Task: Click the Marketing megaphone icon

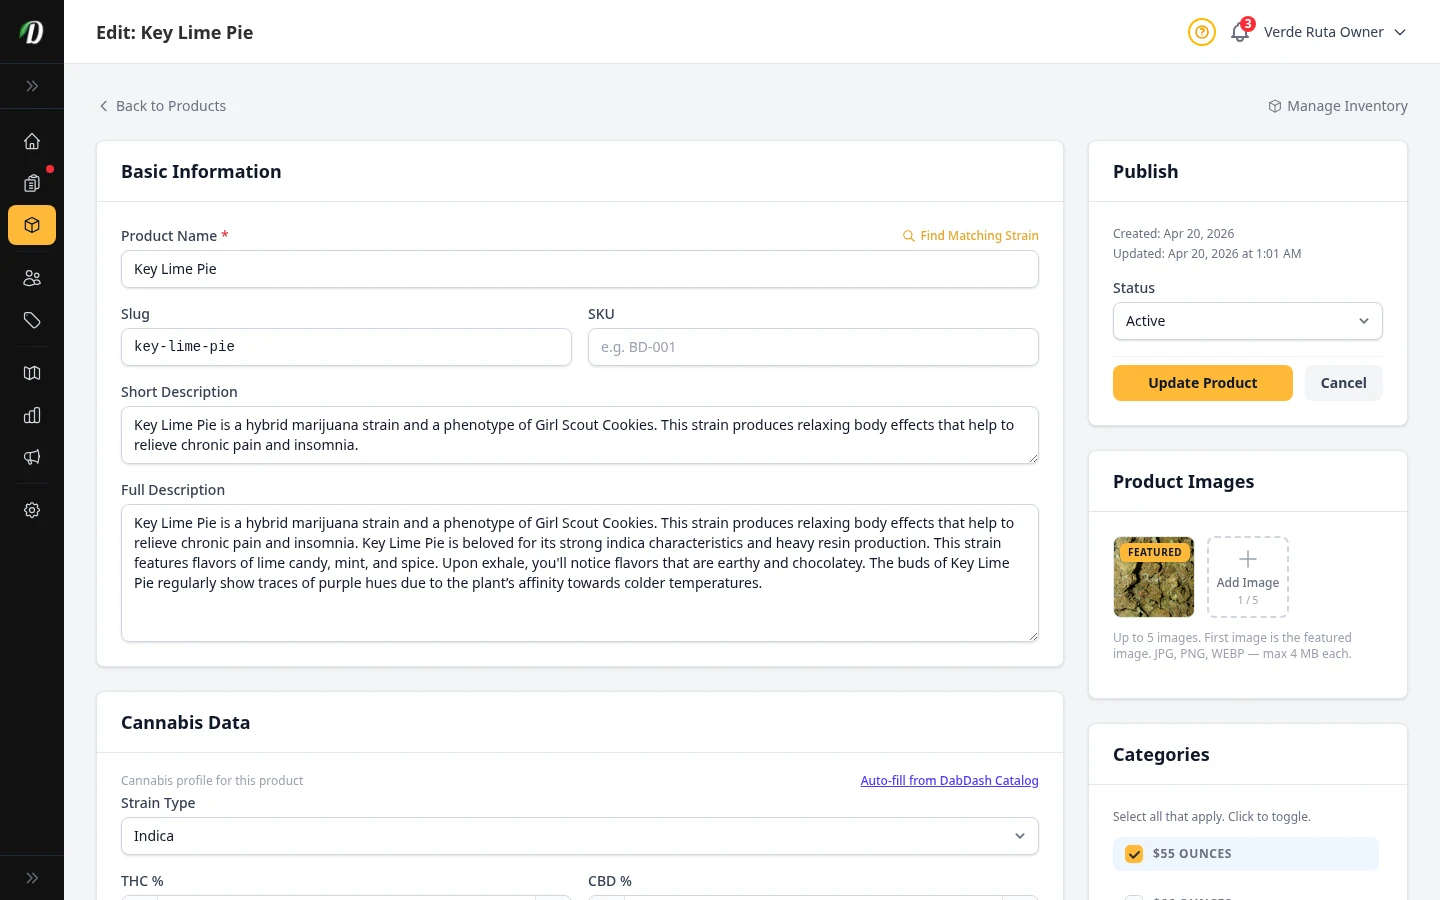Action: 32,457
